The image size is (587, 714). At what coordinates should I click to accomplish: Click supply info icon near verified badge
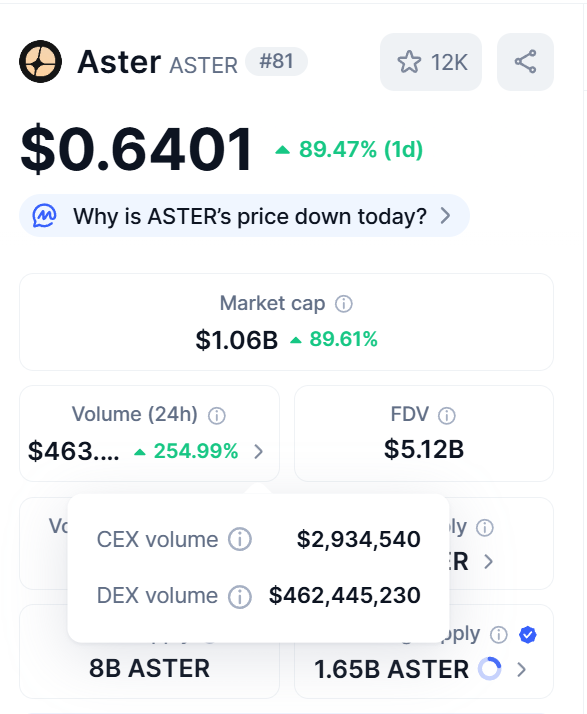point(499,634)
